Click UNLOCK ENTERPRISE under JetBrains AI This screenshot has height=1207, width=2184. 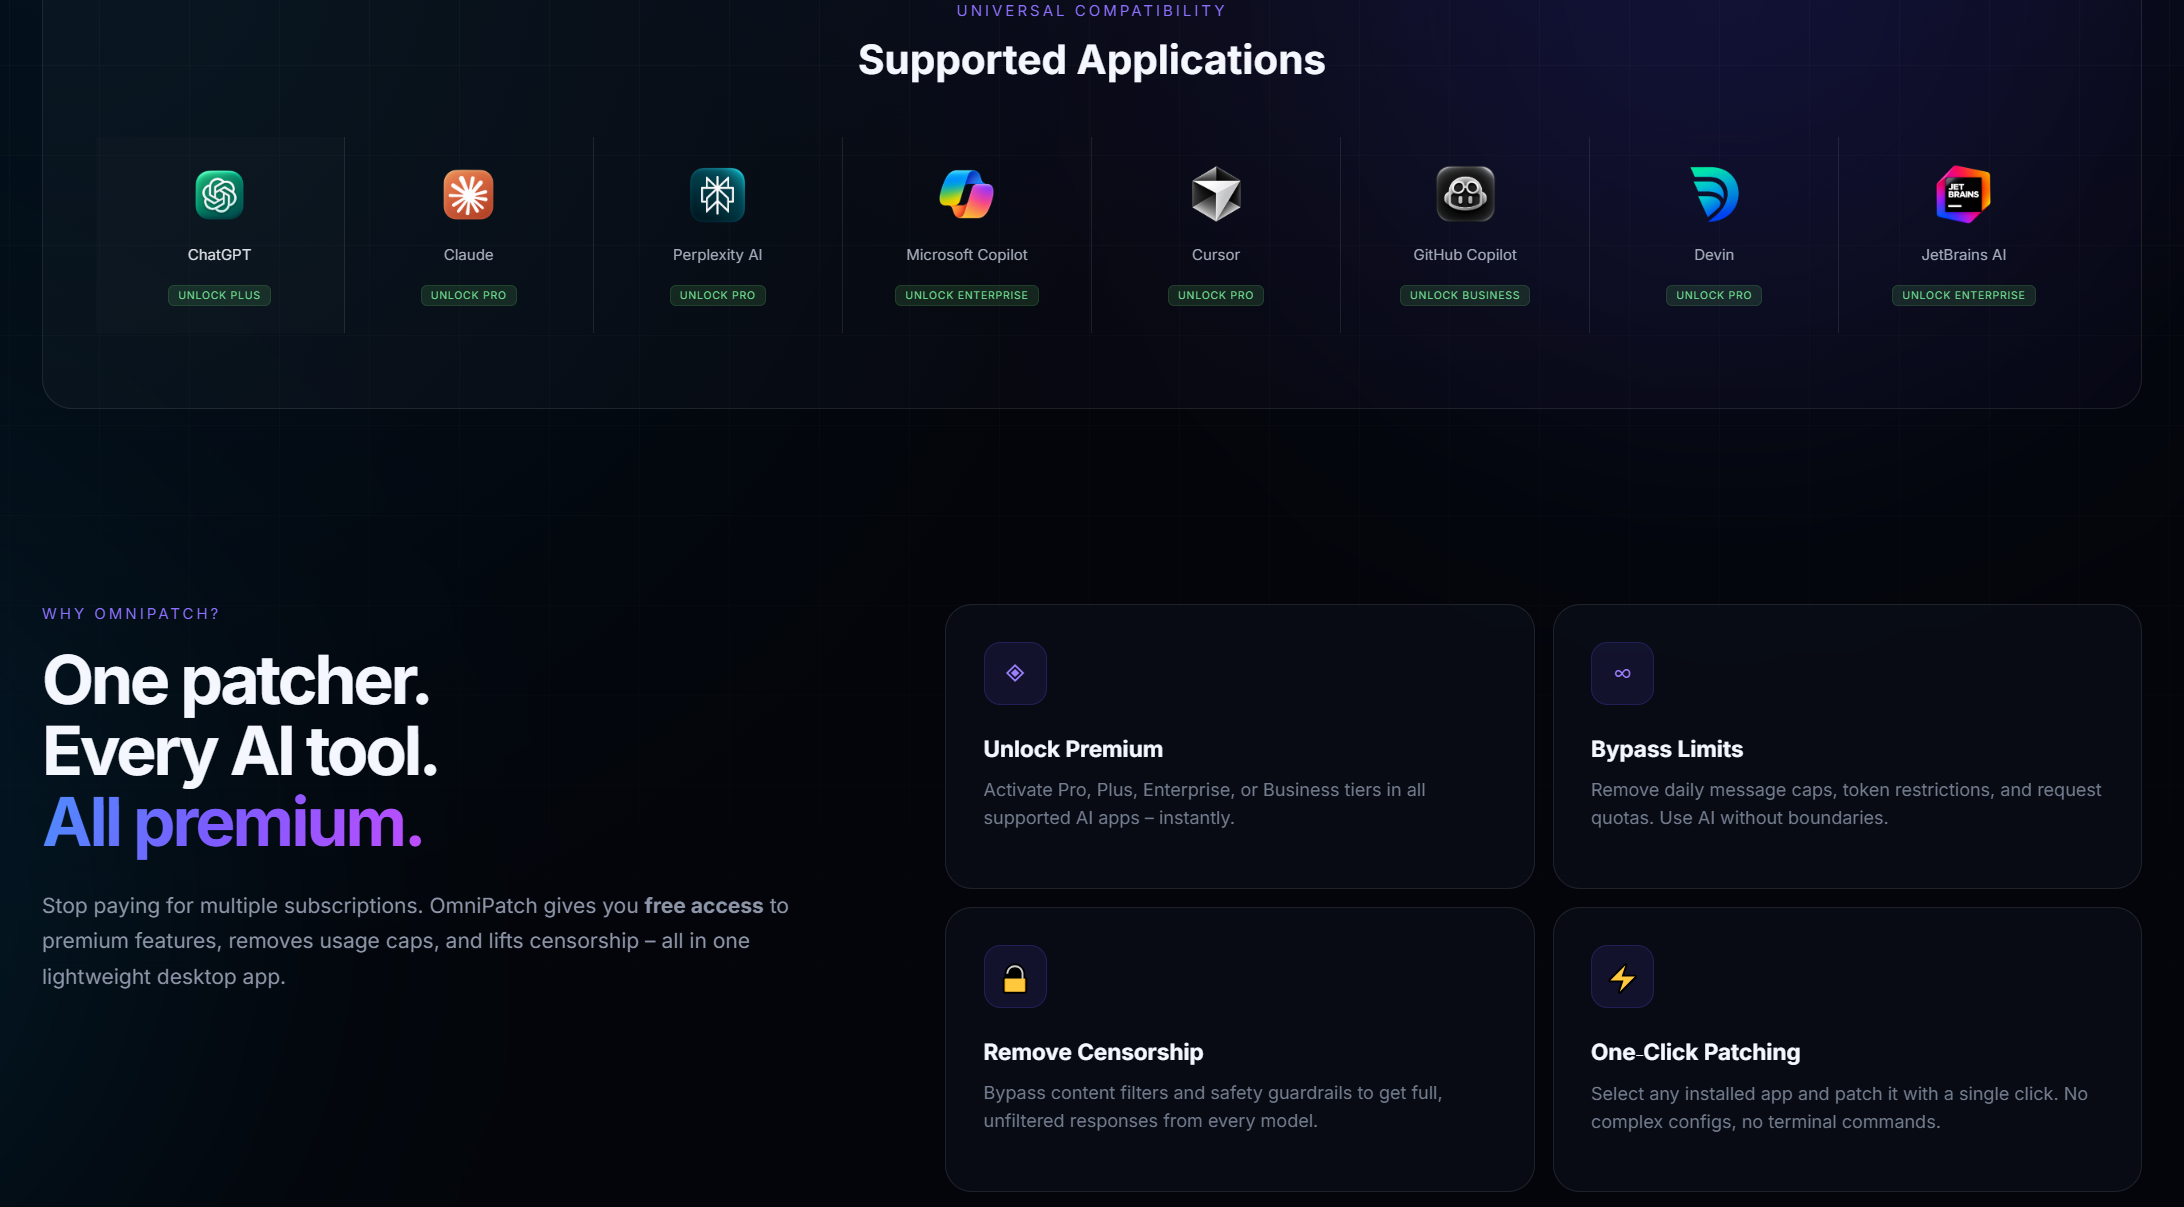pos(1963,295)
